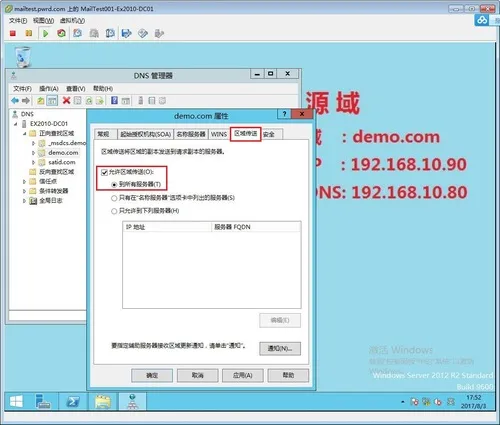Expand the 条件转发器 folder node

tap(24, 191)
